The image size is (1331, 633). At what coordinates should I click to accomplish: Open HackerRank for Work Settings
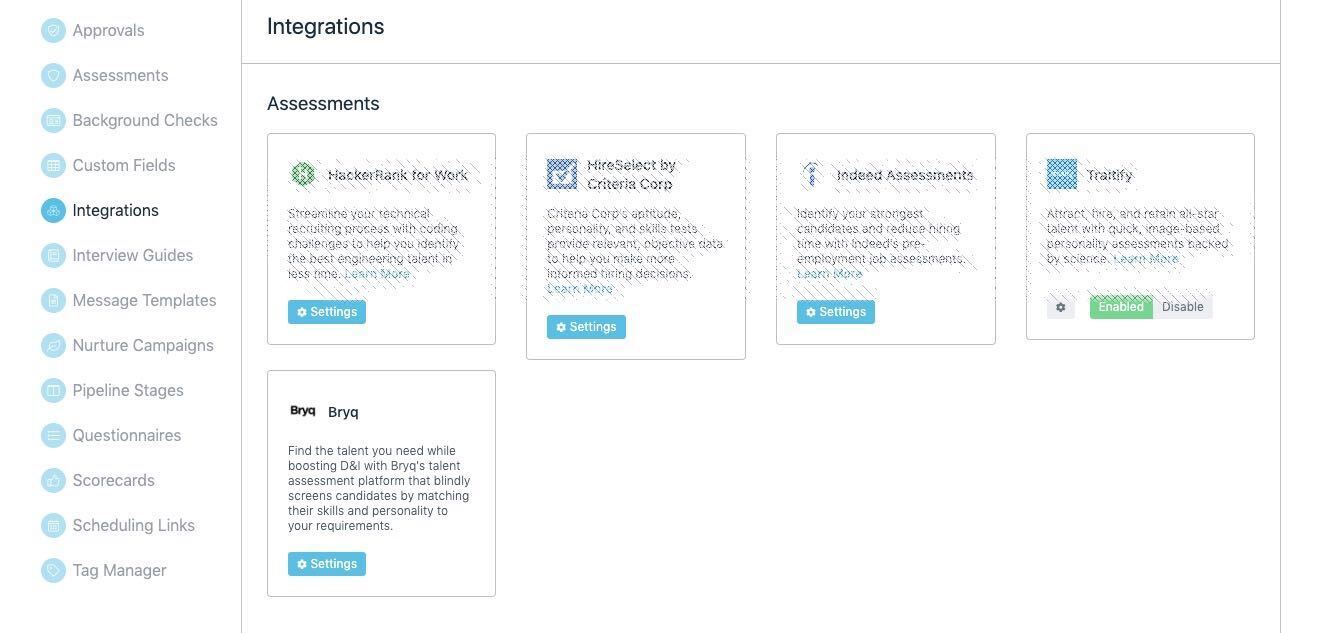tap(327, 312)
